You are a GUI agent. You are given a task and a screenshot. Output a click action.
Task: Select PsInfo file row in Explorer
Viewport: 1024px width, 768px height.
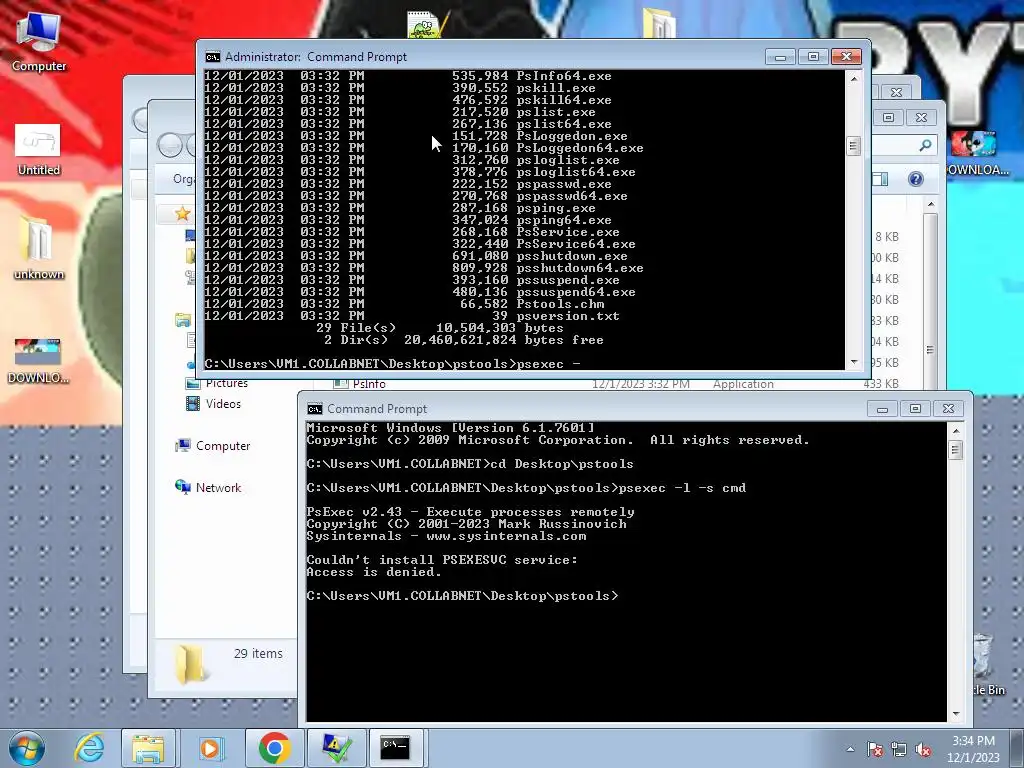616,384
